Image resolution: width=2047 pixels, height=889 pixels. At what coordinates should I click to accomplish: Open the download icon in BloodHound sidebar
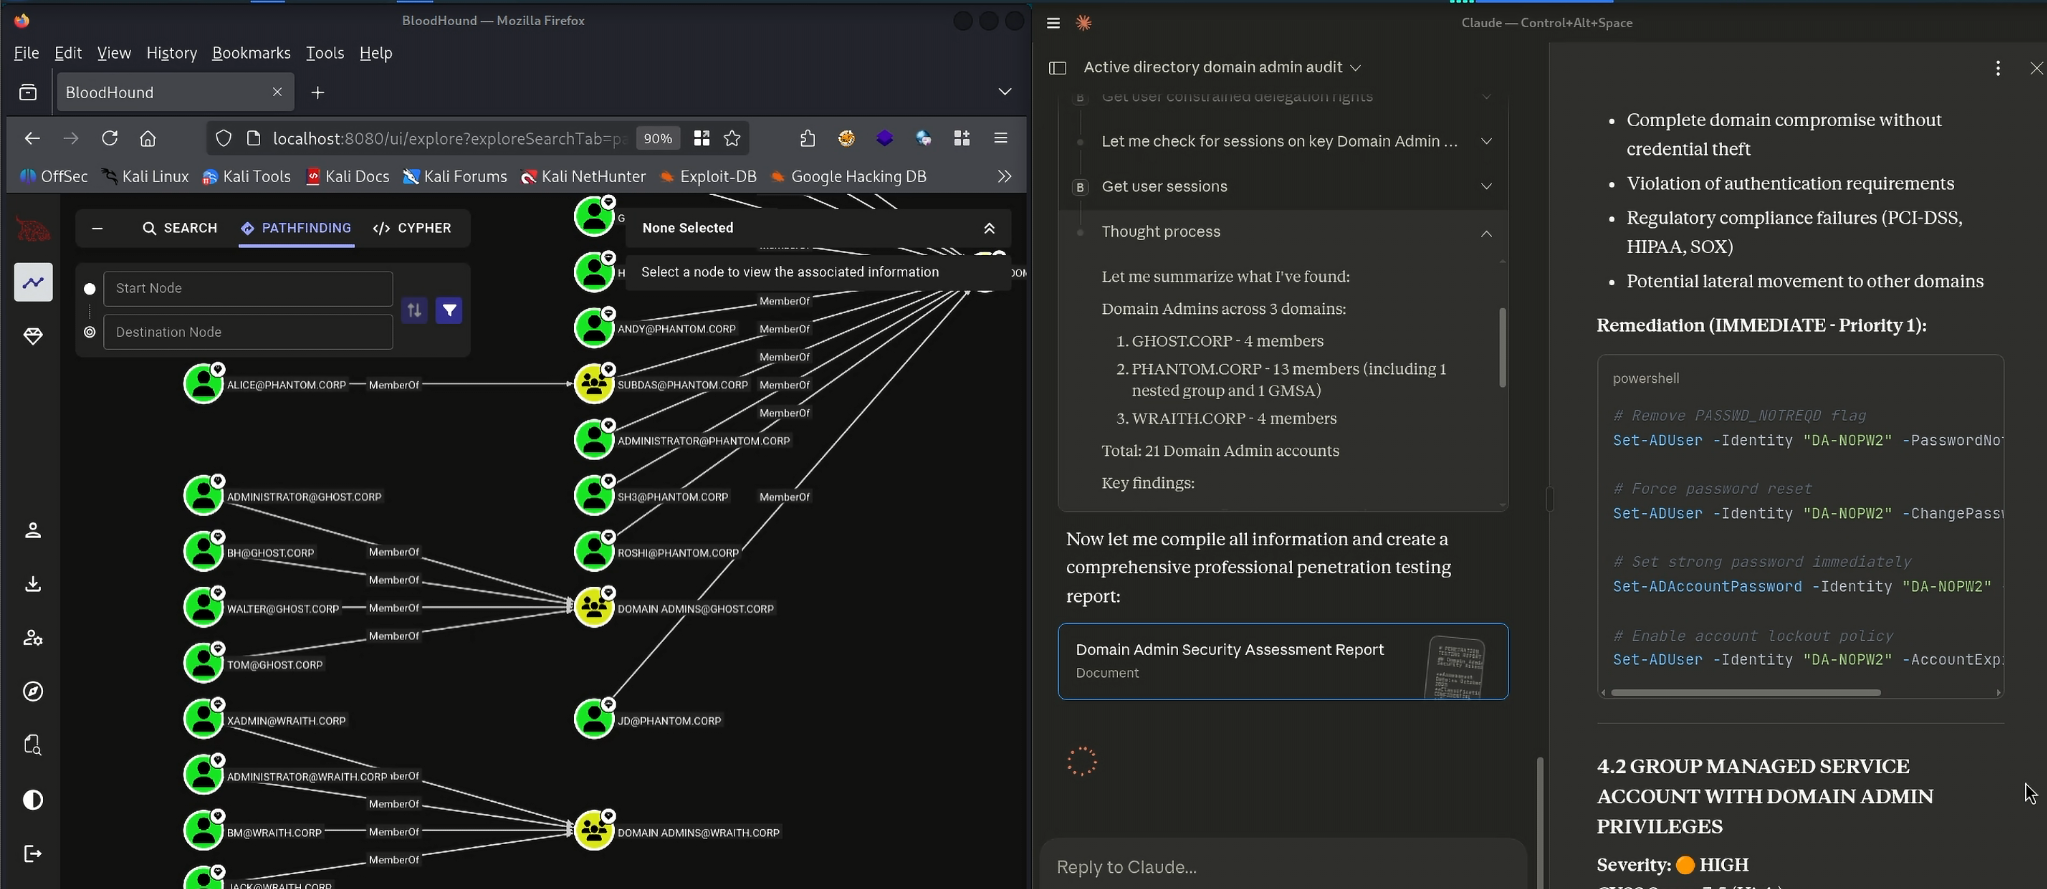pos(33,584)
